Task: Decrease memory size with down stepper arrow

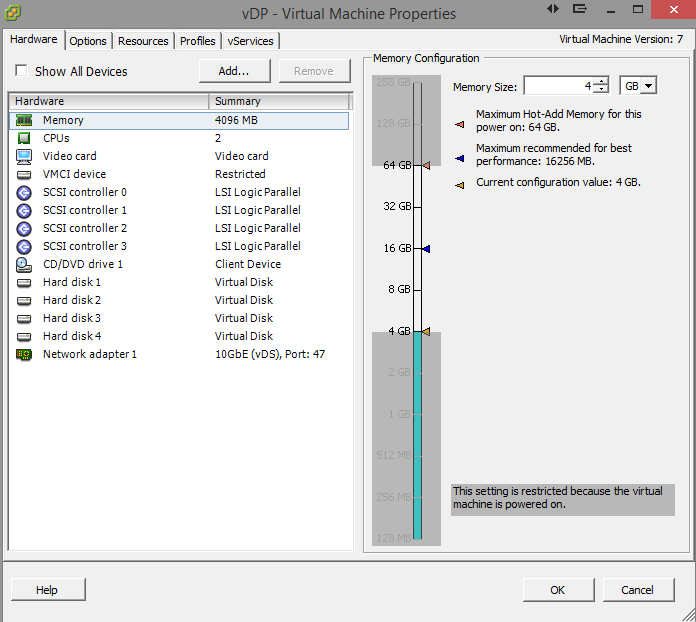Action: point(601,91)
